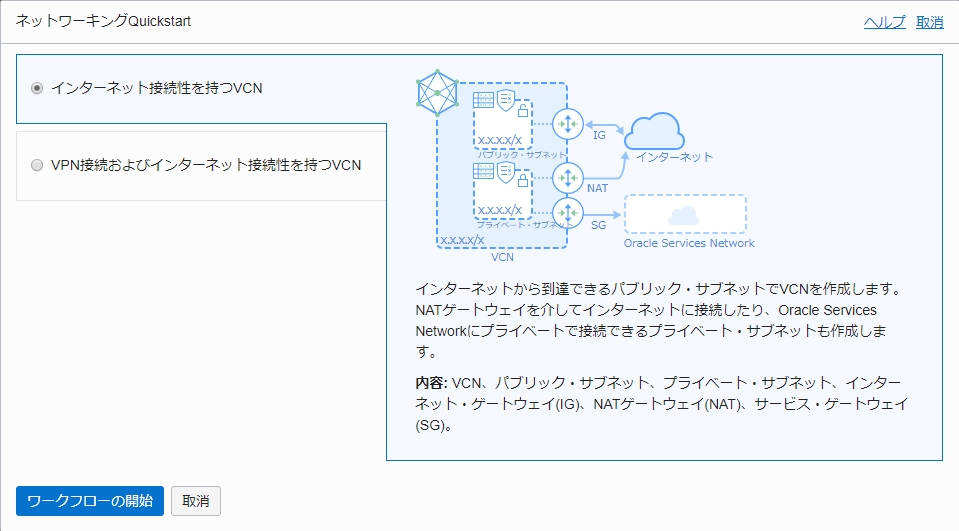
Task: Click the private subnet shield security icon
Action: [506, 172]
